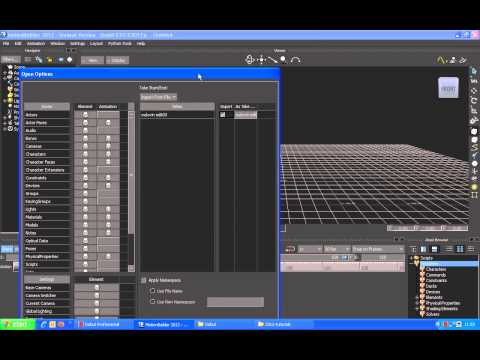
Task: Open the Help menu
Action: 141,44
